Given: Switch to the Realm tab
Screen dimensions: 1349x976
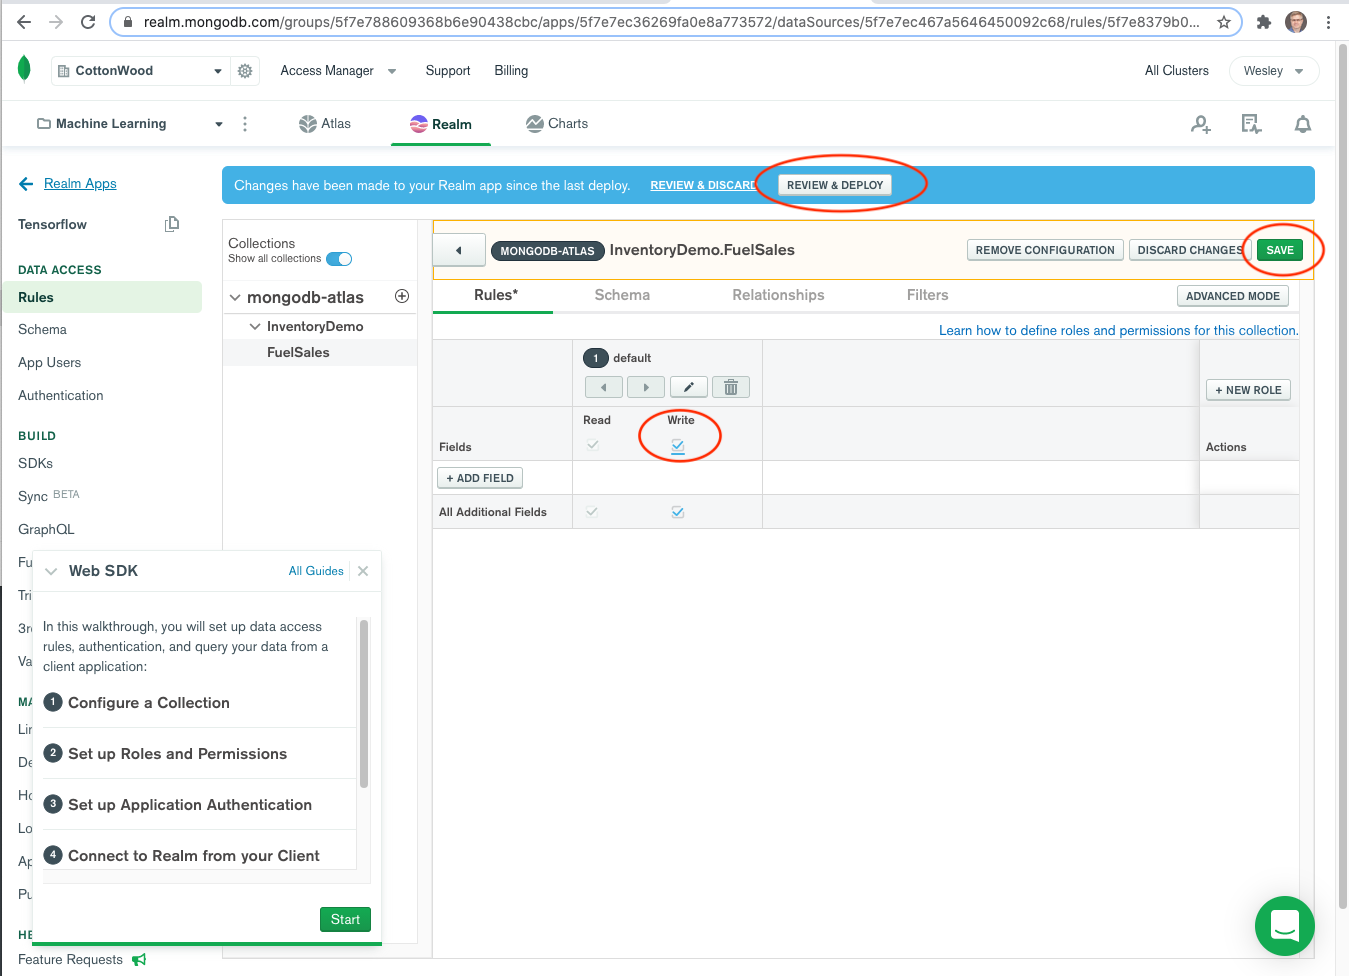Looking at the screenshot, I should click(x=441, y=124).
